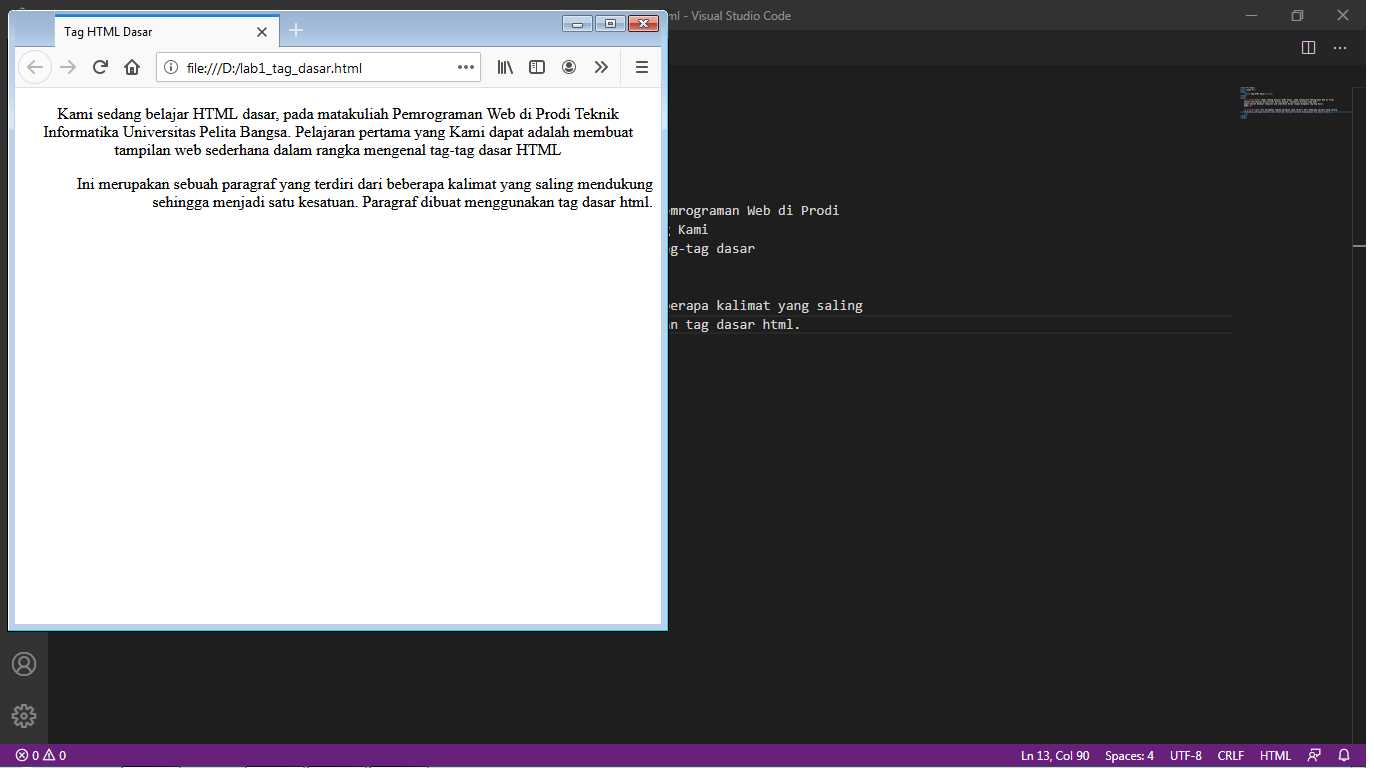Go back in the Firefox browser

35,67
